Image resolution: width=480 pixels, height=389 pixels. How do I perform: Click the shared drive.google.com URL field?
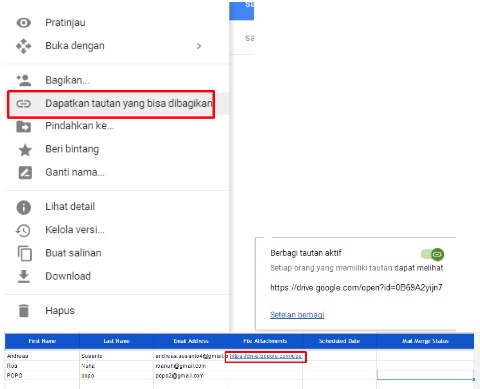click(356, 287)
